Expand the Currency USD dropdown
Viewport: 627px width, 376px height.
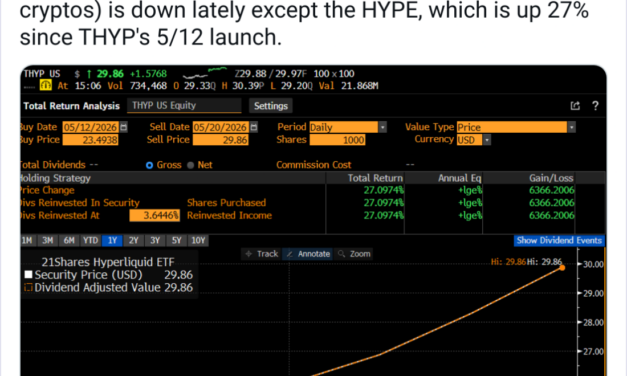point(487,140)
